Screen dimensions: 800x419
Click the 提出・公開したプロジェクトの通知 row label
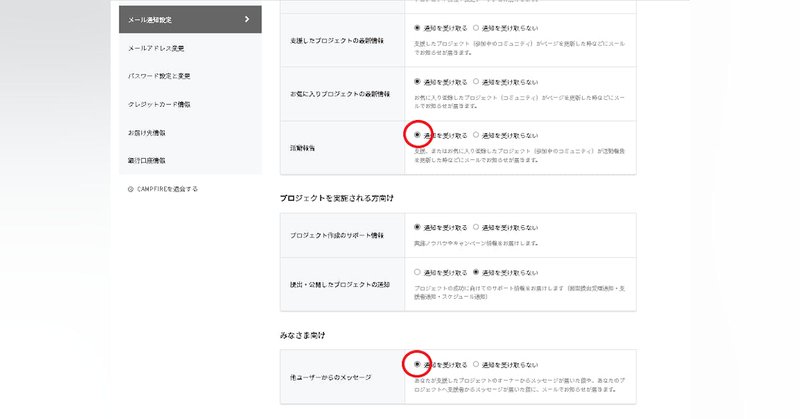340,285
